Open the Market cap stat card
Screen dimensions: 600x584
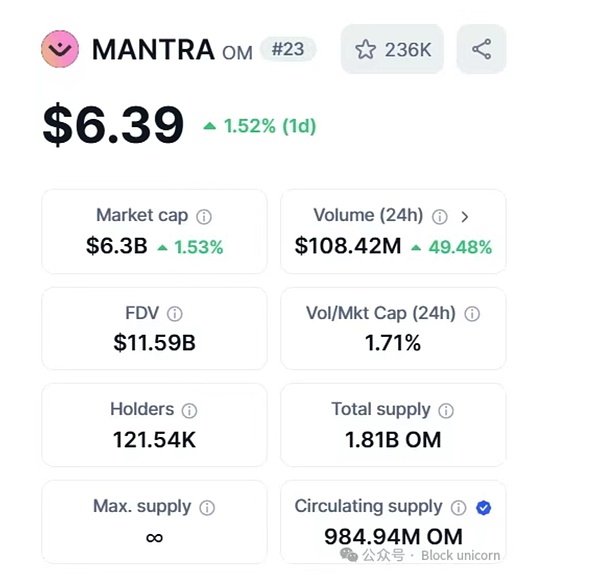[154, 231]
